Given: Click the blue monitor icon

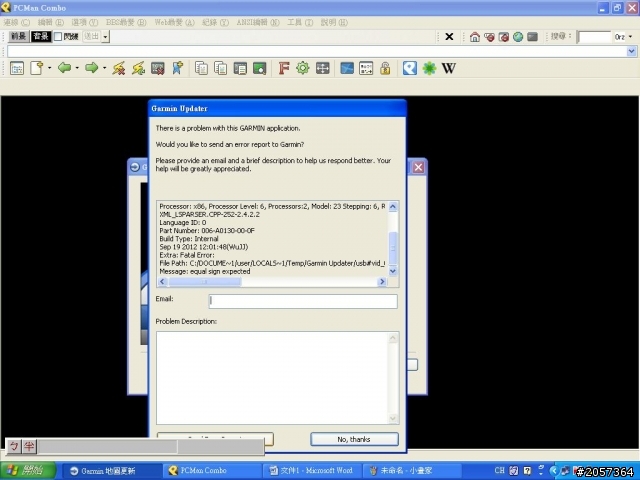Looking at the screenshot, I should (347, 68).
